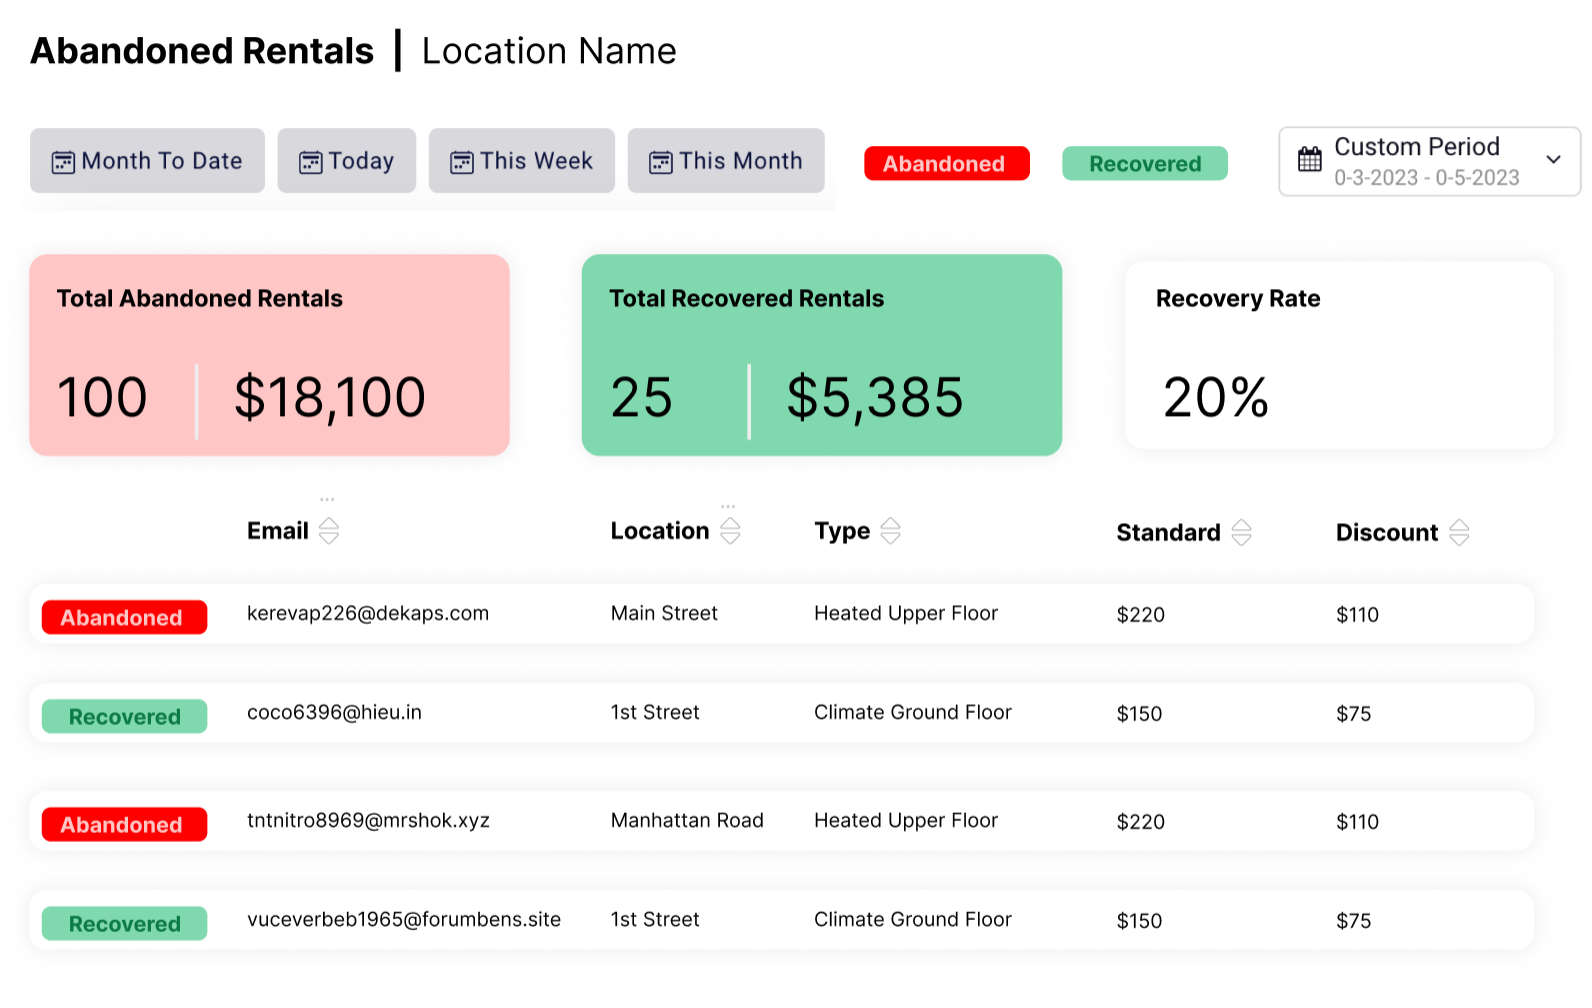This screenshot has height=1008, width=1592.
Task: Select the Today filter button
Action: click(x=346, y=160)
